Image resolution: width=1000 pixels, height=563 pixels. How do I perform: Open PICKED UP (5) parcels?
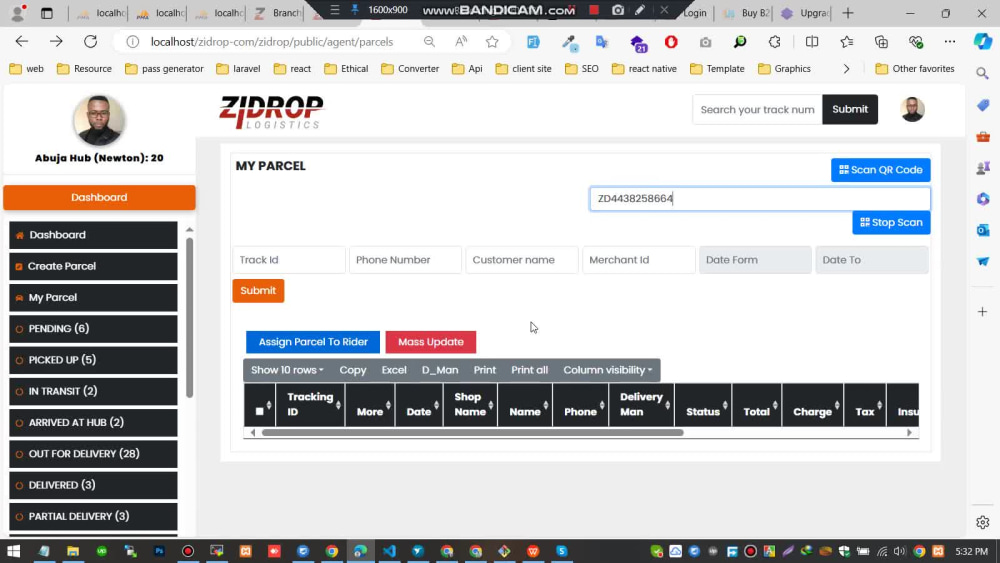click(93, 360)
